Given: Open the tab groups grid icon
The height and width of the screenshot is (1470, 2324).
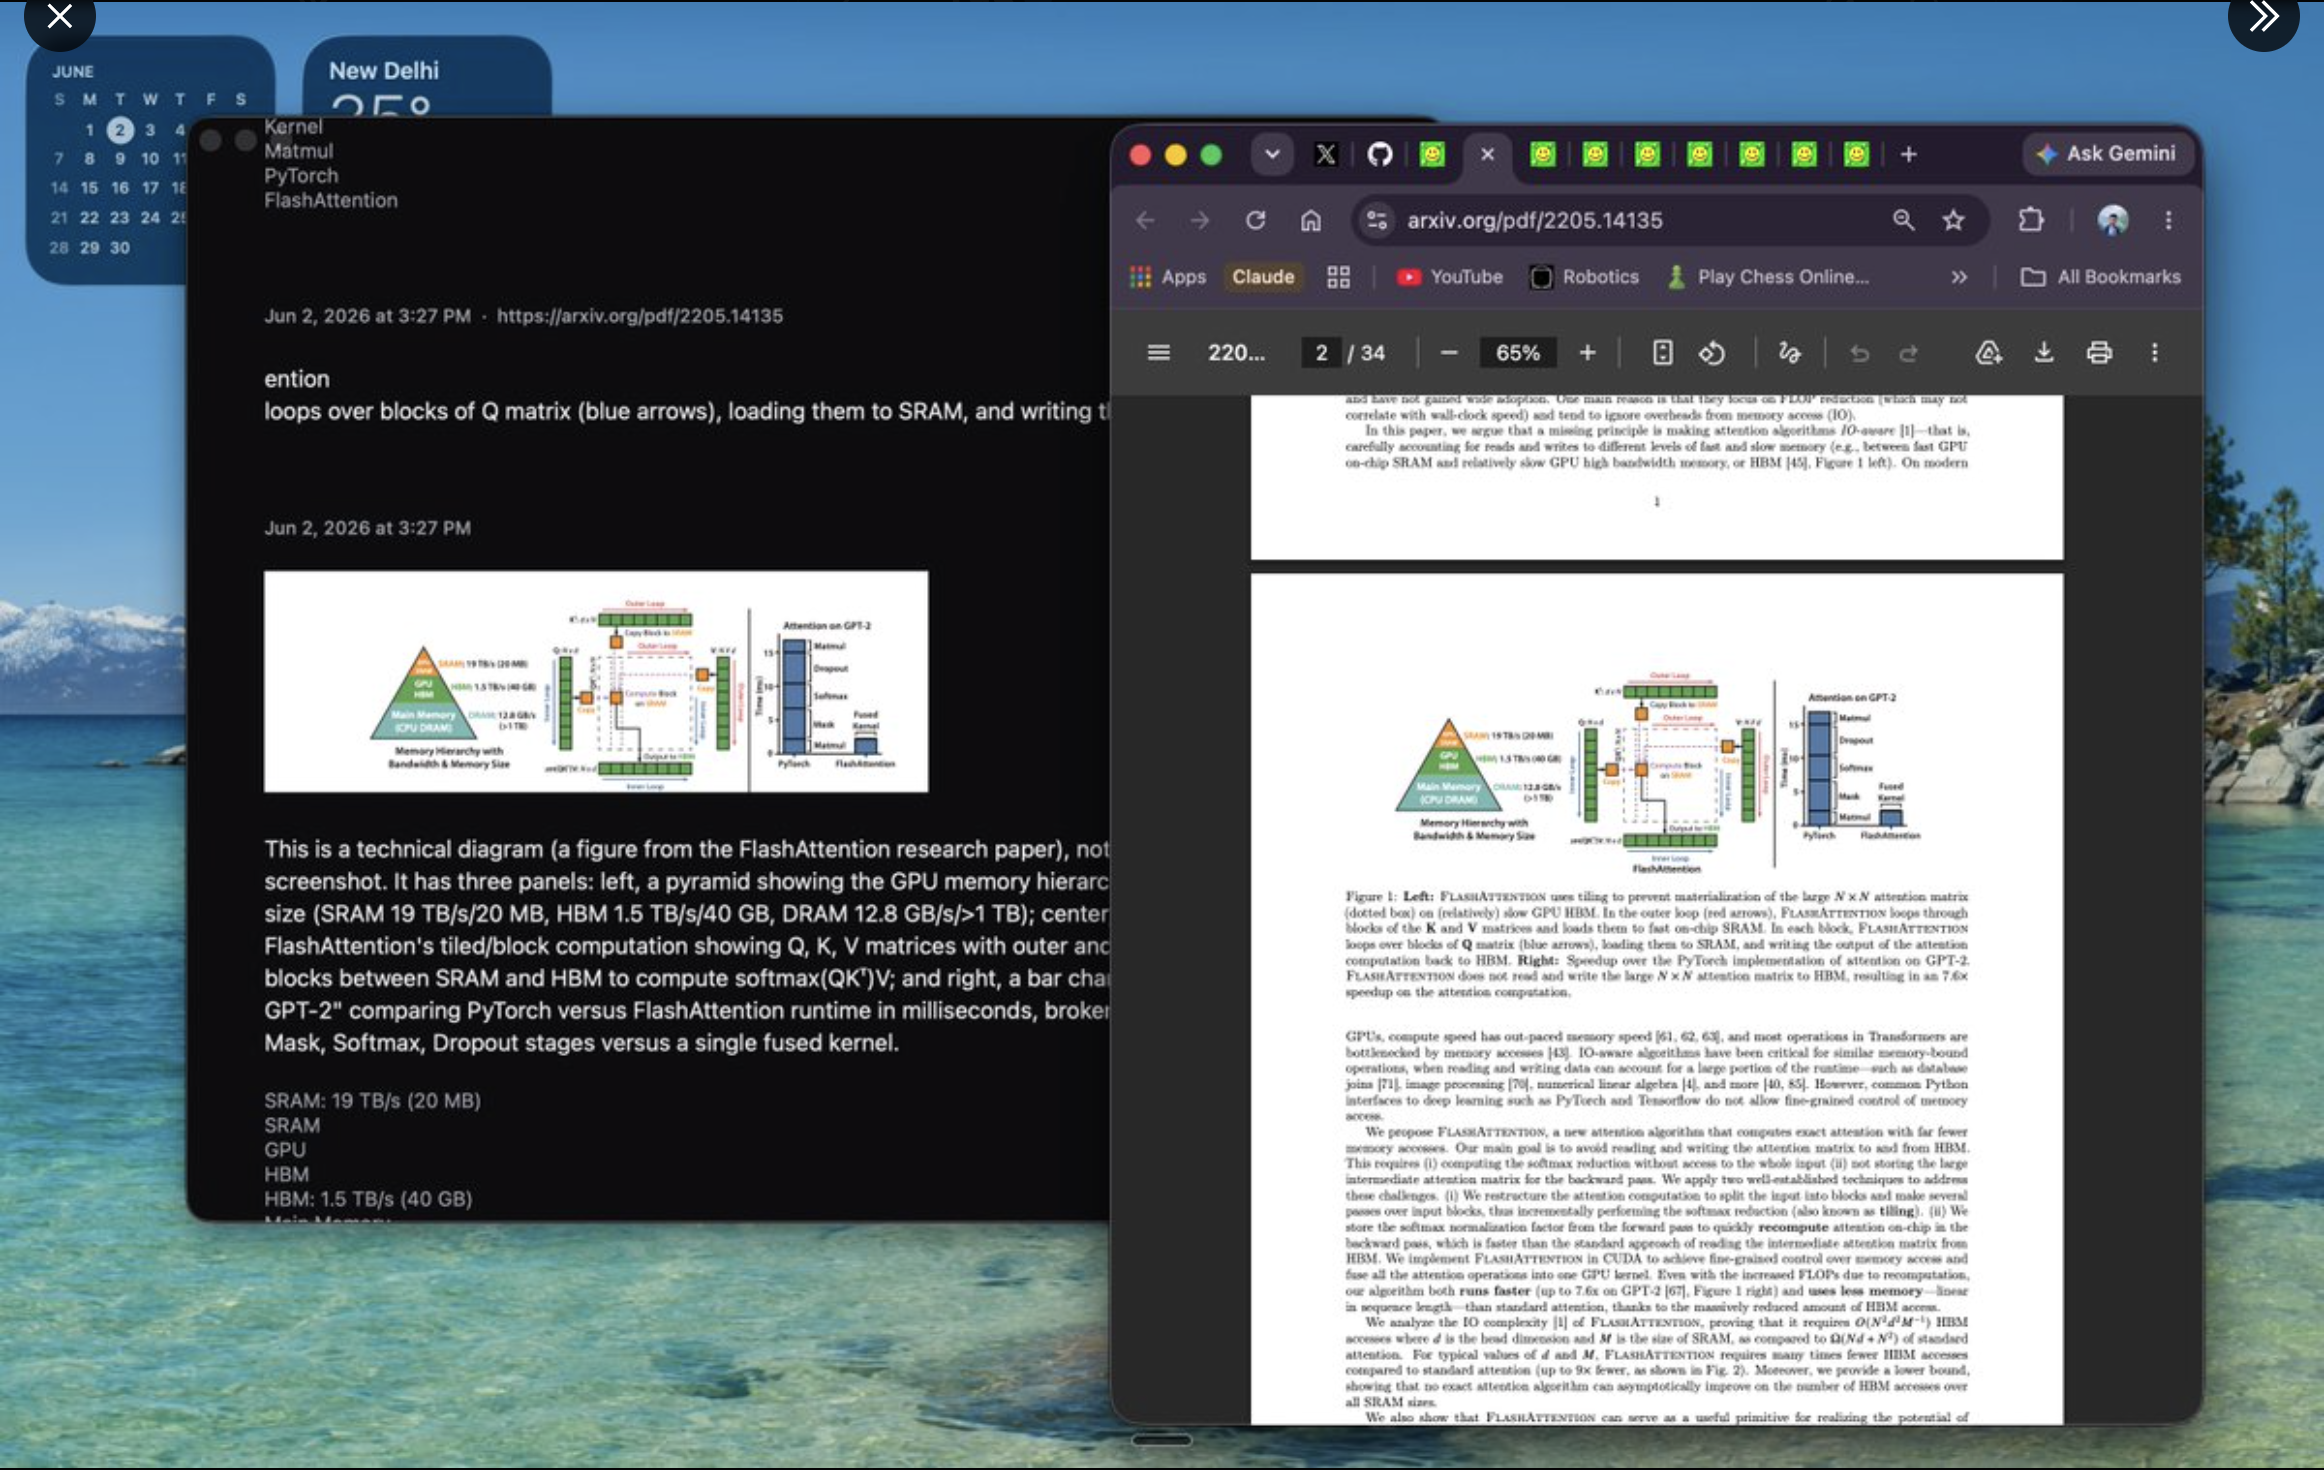Looking at the screenshot, I should coord(1338,277).
